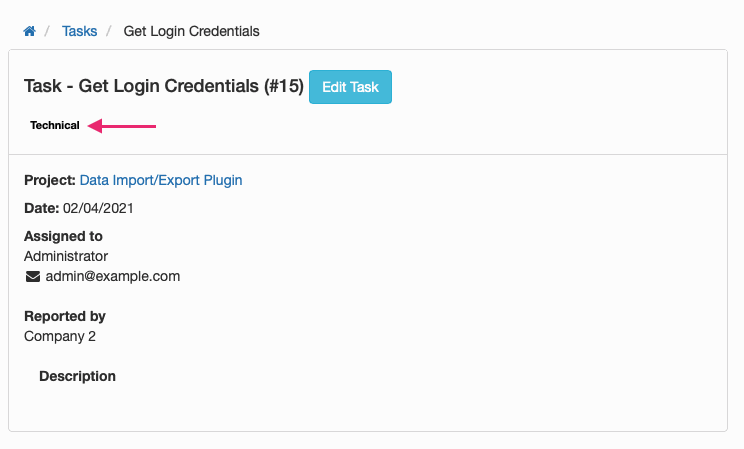The image size is (744, 449).
Task: Click the Assigned to label
Action: click(x=63, y=236)
